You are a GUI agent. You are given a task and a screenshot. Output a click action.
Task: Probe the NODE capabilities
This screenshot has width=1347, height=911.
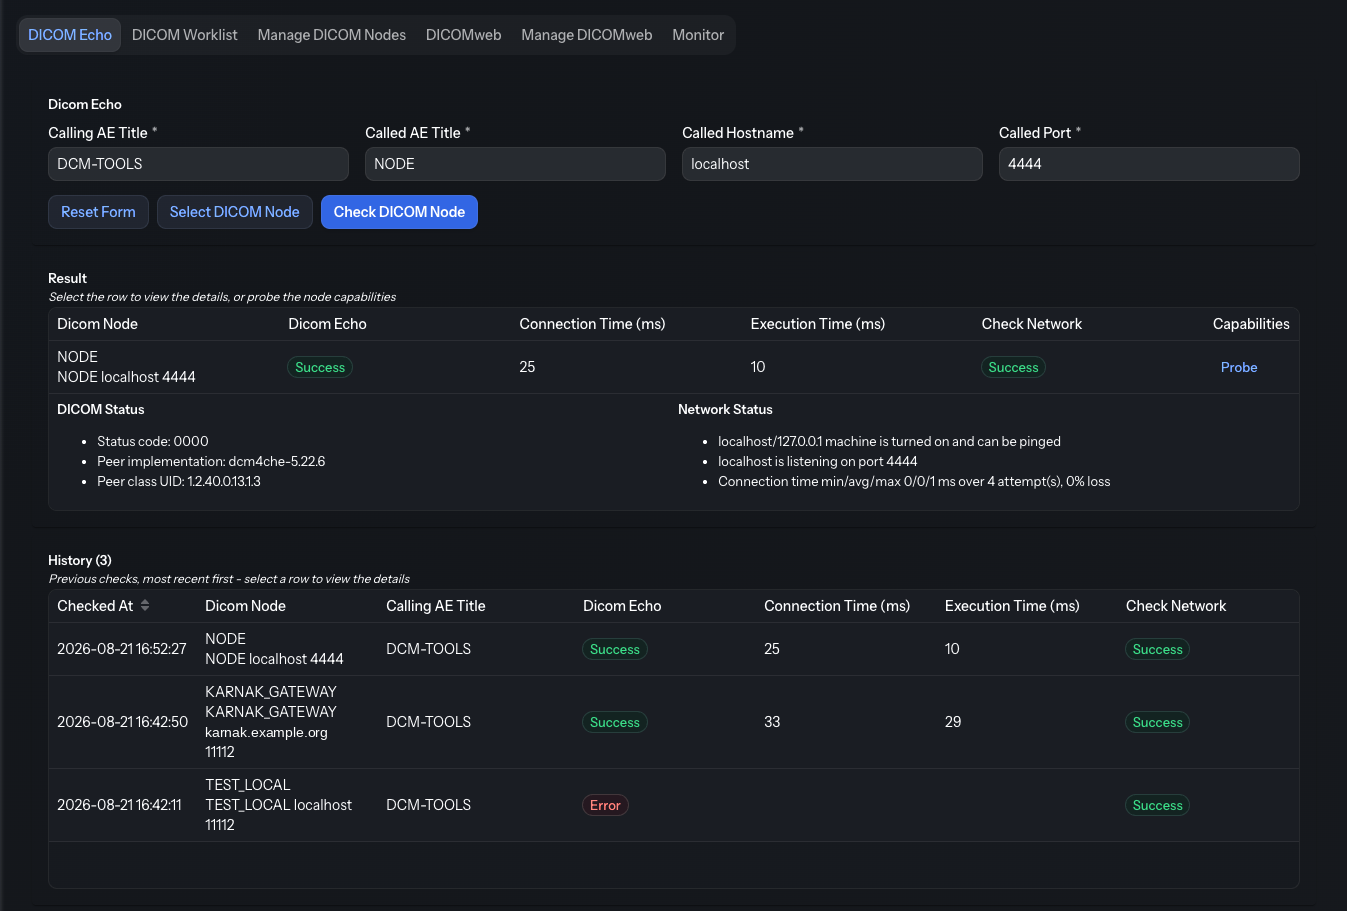[x=1239, y=367]
